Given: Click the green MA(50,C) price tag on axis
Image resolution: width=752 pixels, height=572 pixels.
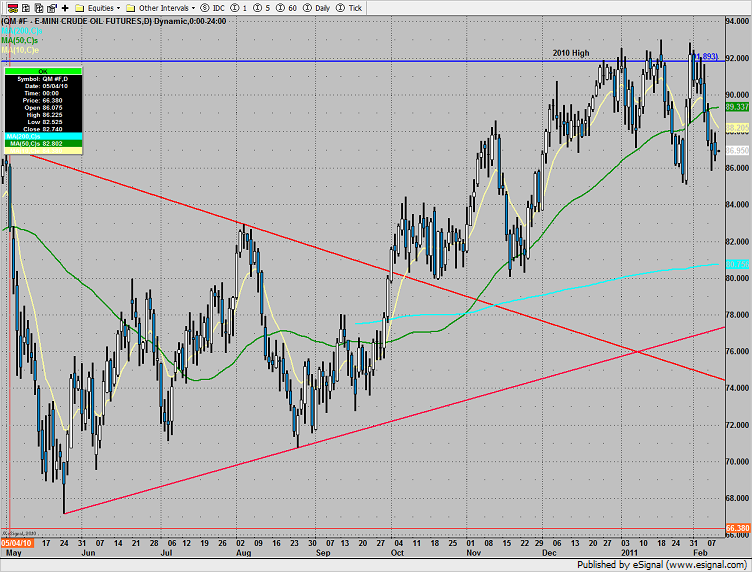Looking at the screenshot, I should (x=737, y=106).
